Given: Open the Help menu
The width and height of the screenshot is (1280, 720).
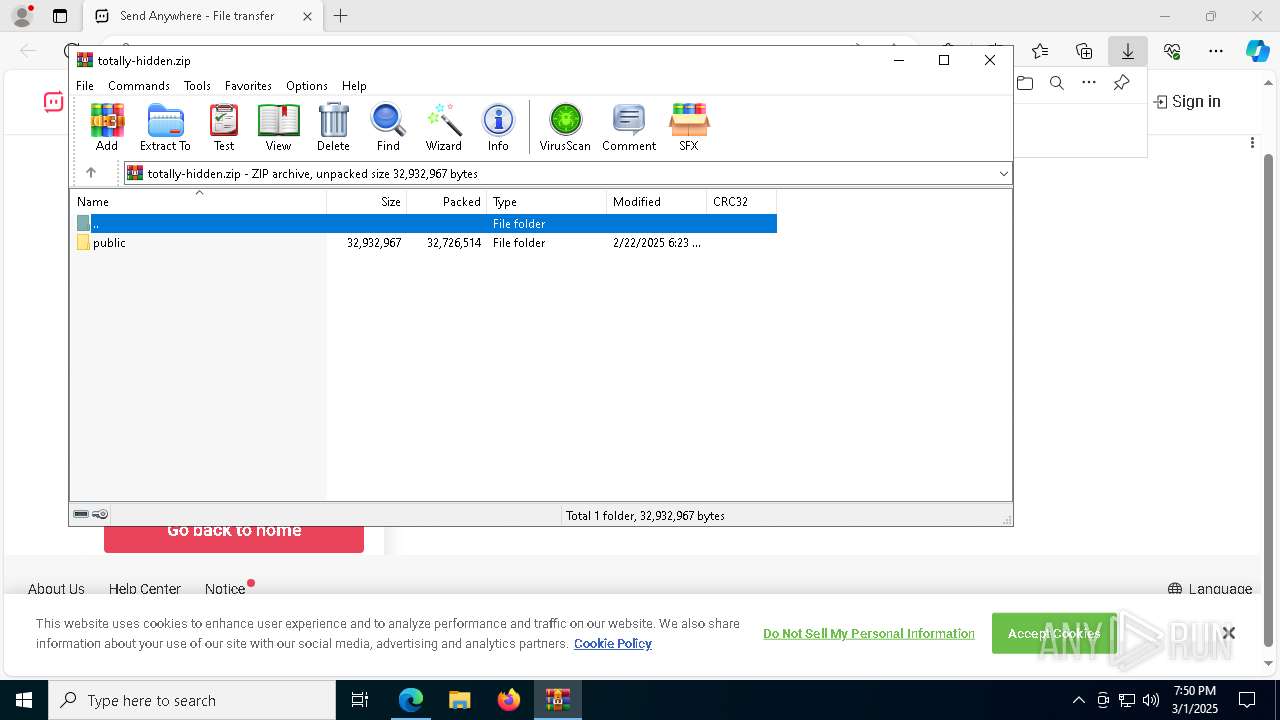Looking at the screenshot, I should pos(354,86).
